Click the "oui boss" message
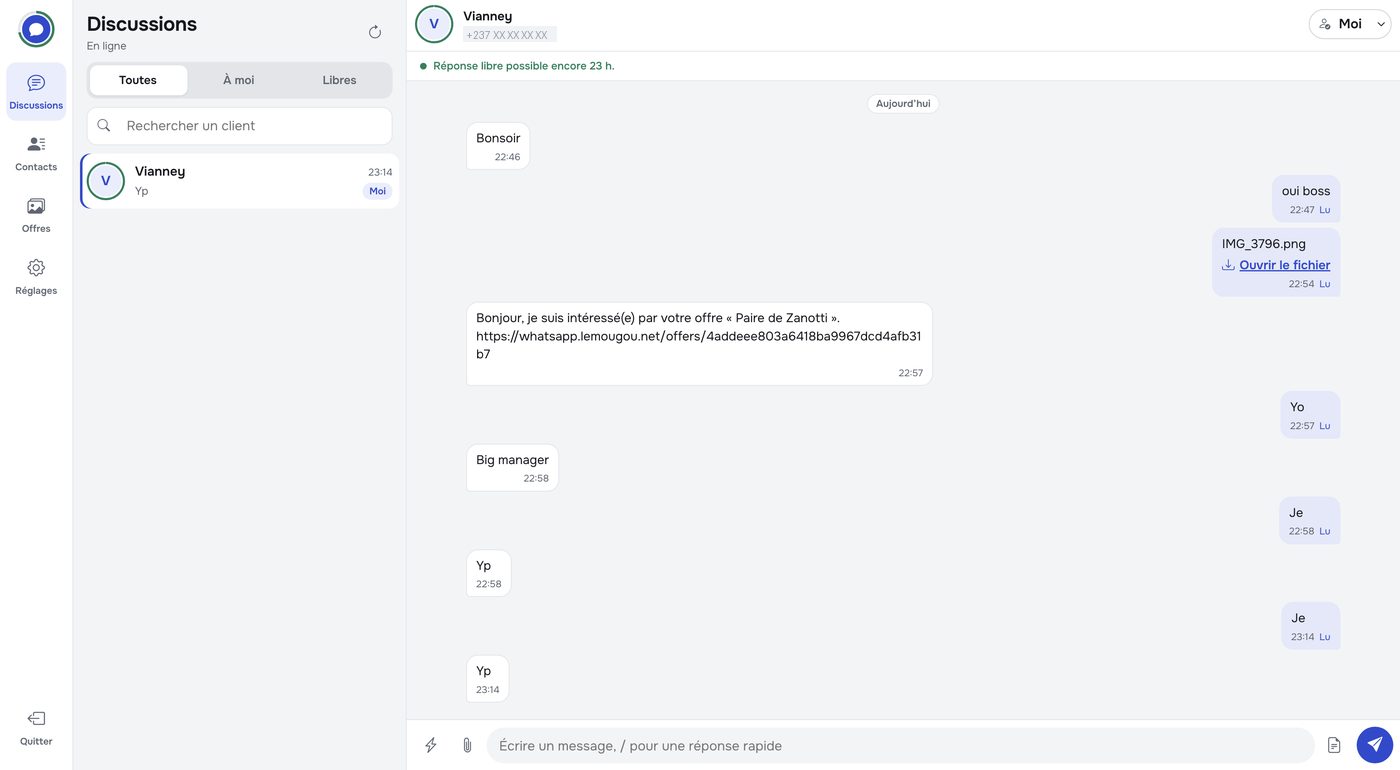The height and width of the screenshot is (770, 1400). [x=1306, y=199]
